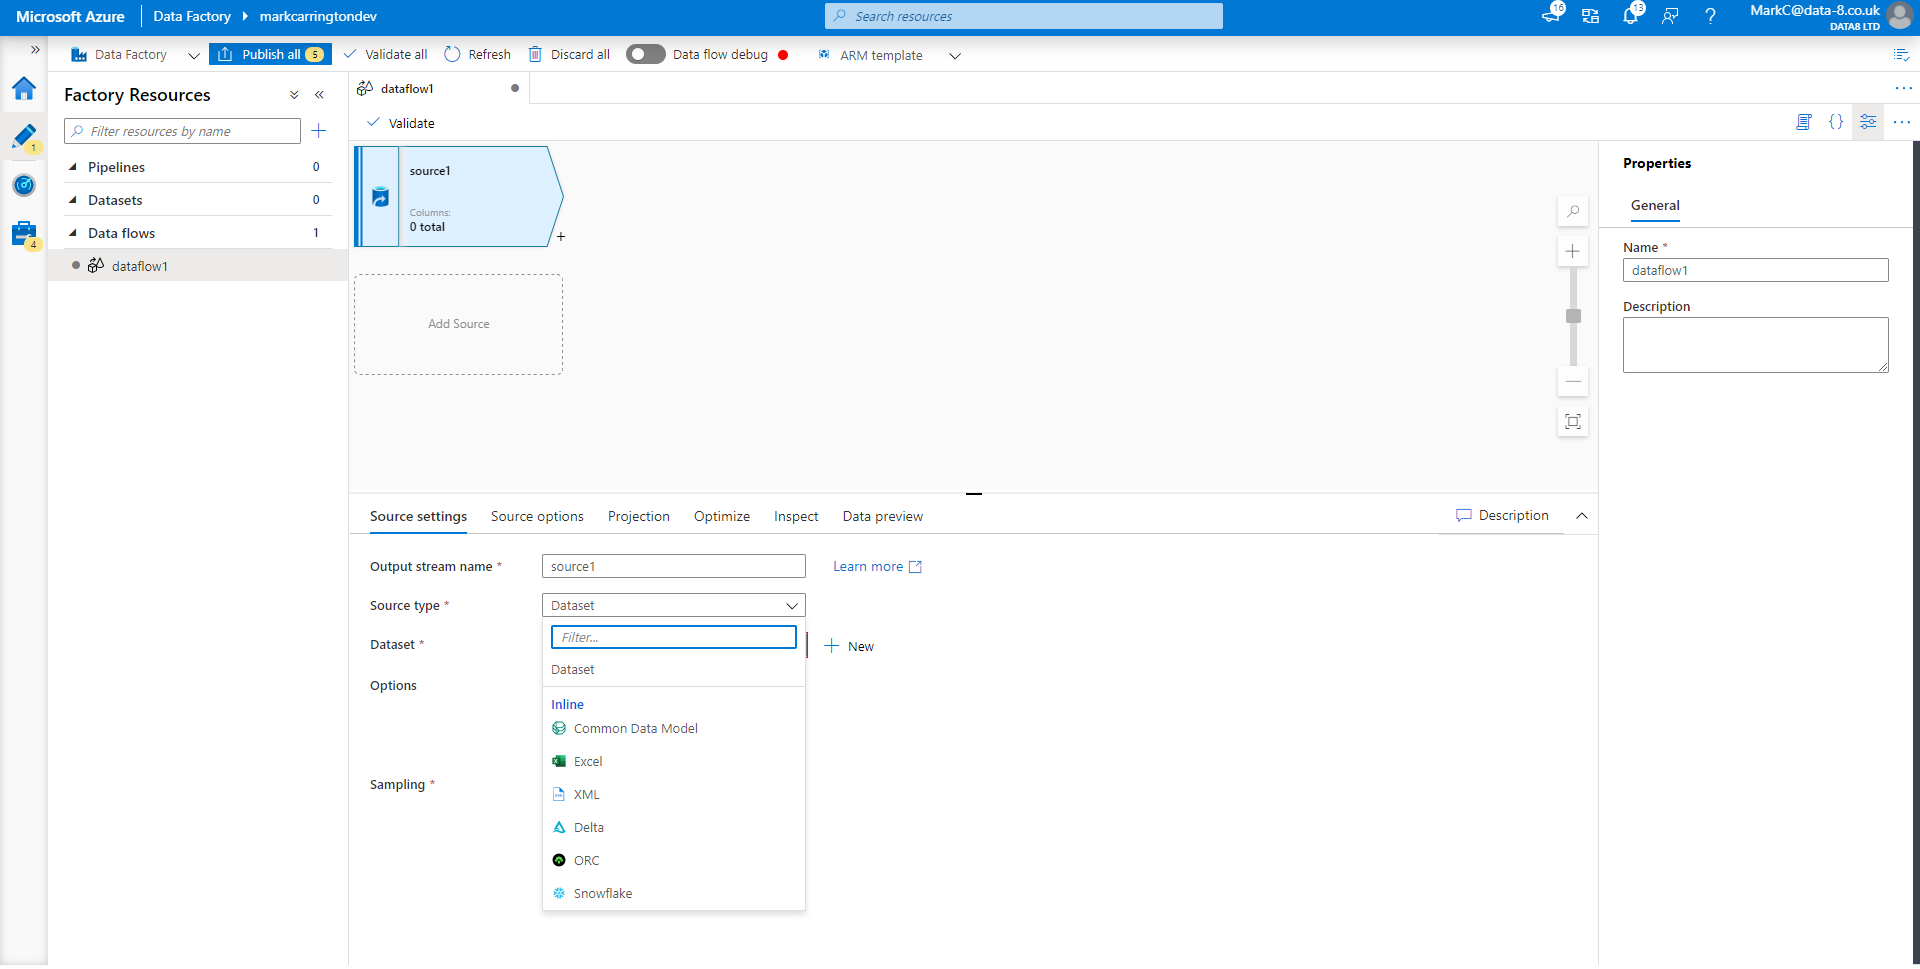Open the Projection tab
1920x969 pixels.
point(638,516)
